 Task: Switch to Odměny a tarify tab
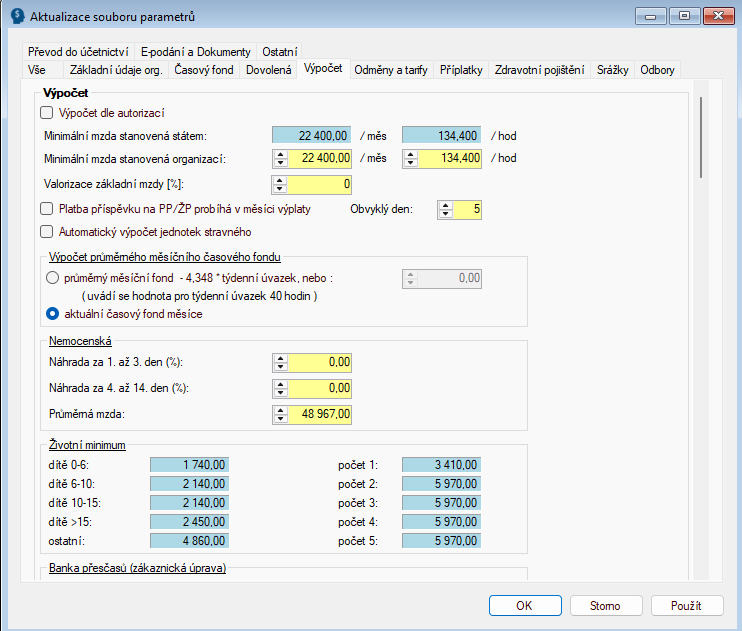click(391, 70)
